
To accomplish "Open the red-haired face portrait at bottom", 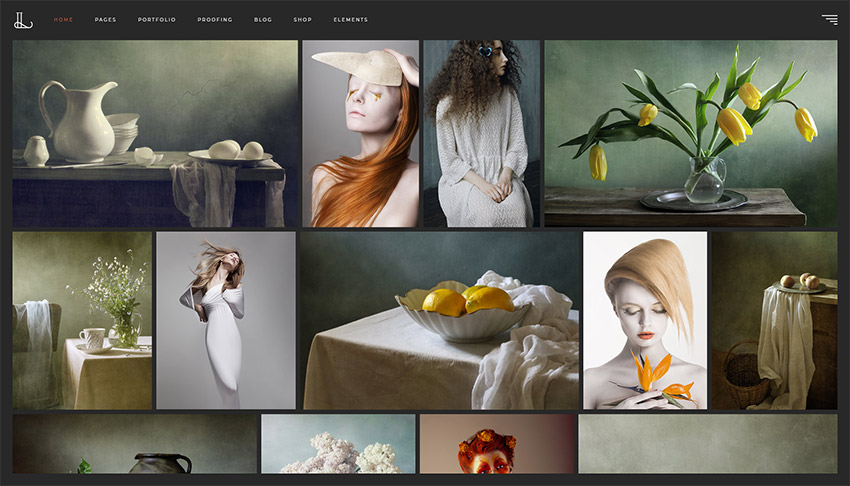I will pyautogui.click(x=496, y=445).
